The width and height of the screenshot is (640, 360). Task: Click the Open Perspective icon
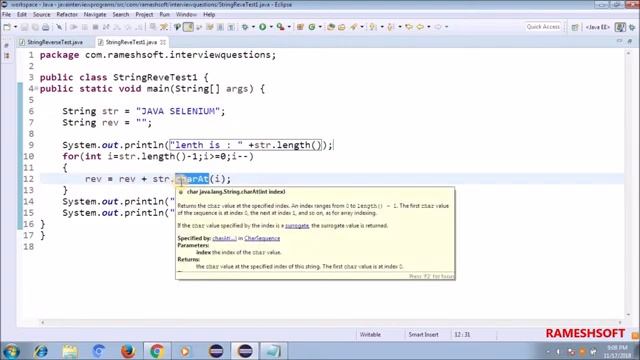[575, 27]
